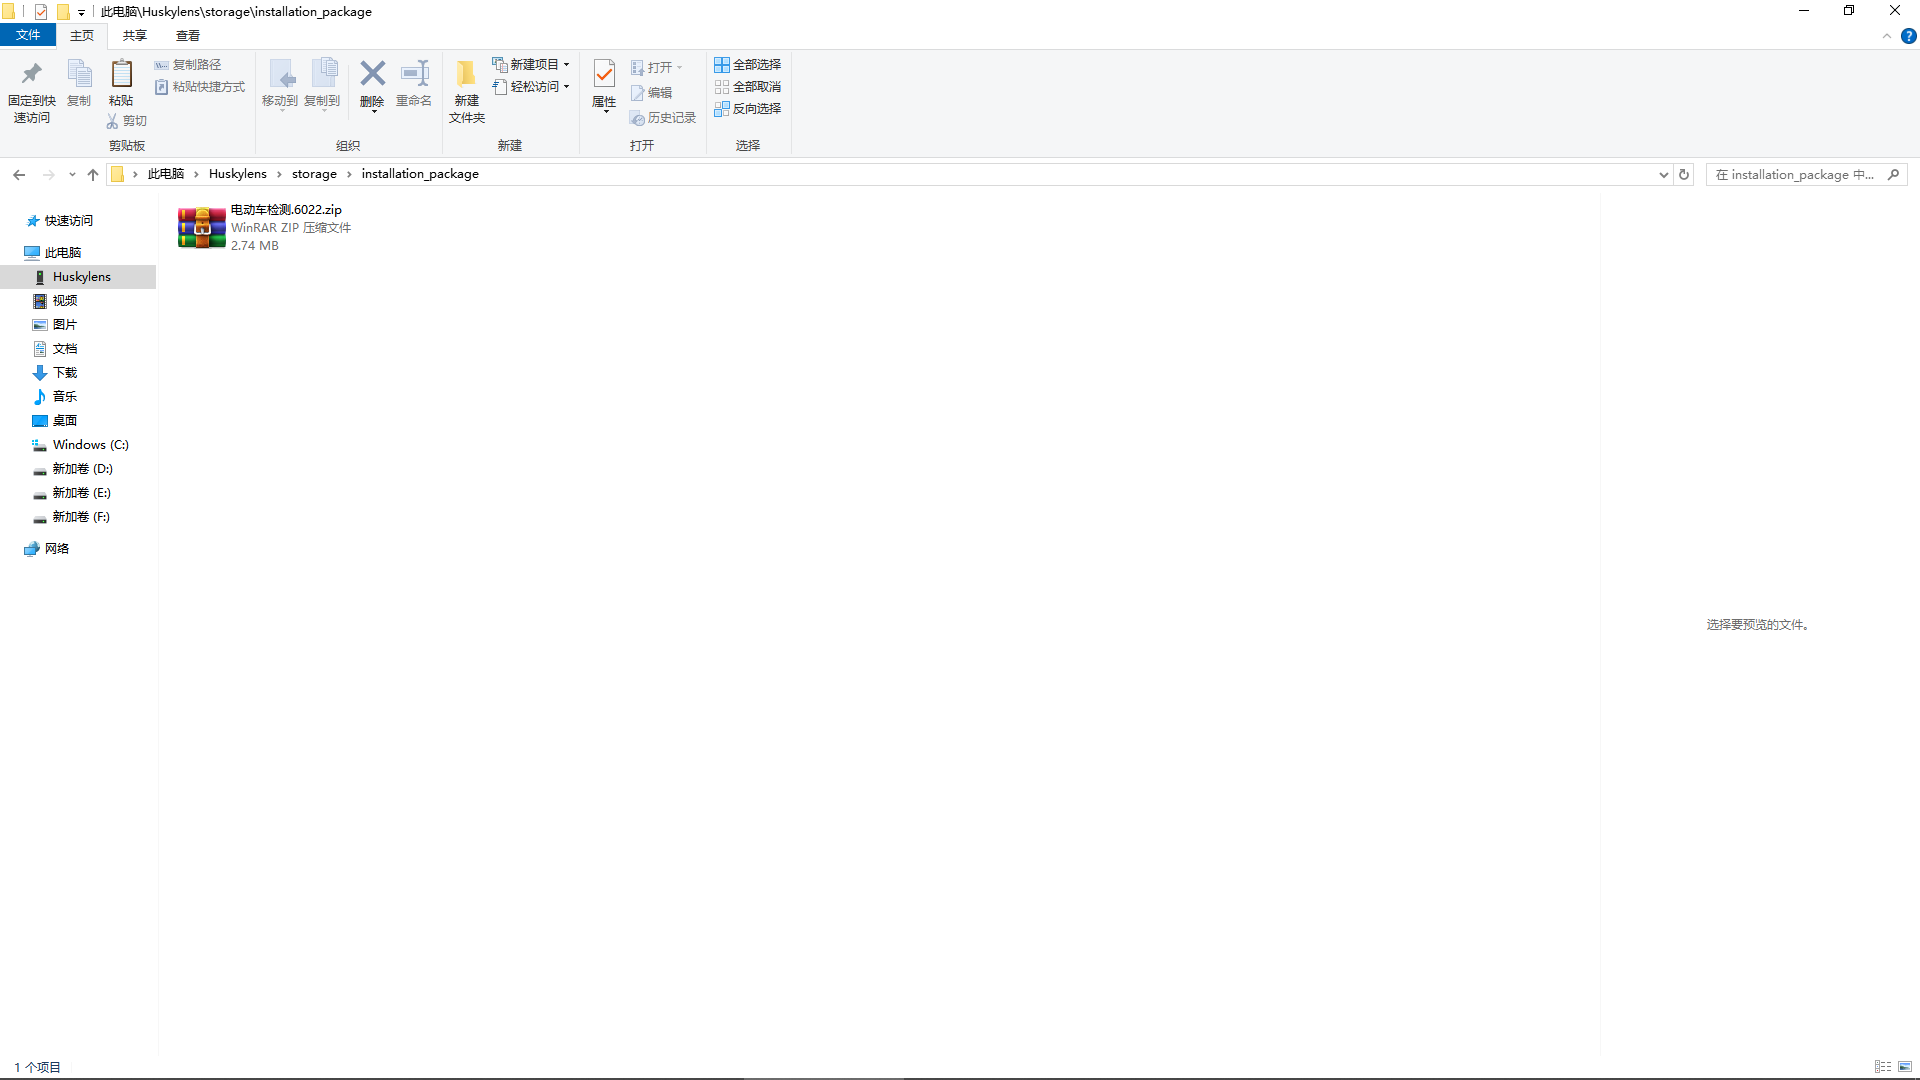
Task: Expand the 新建项目 dropdown
Action: [565, 64]
